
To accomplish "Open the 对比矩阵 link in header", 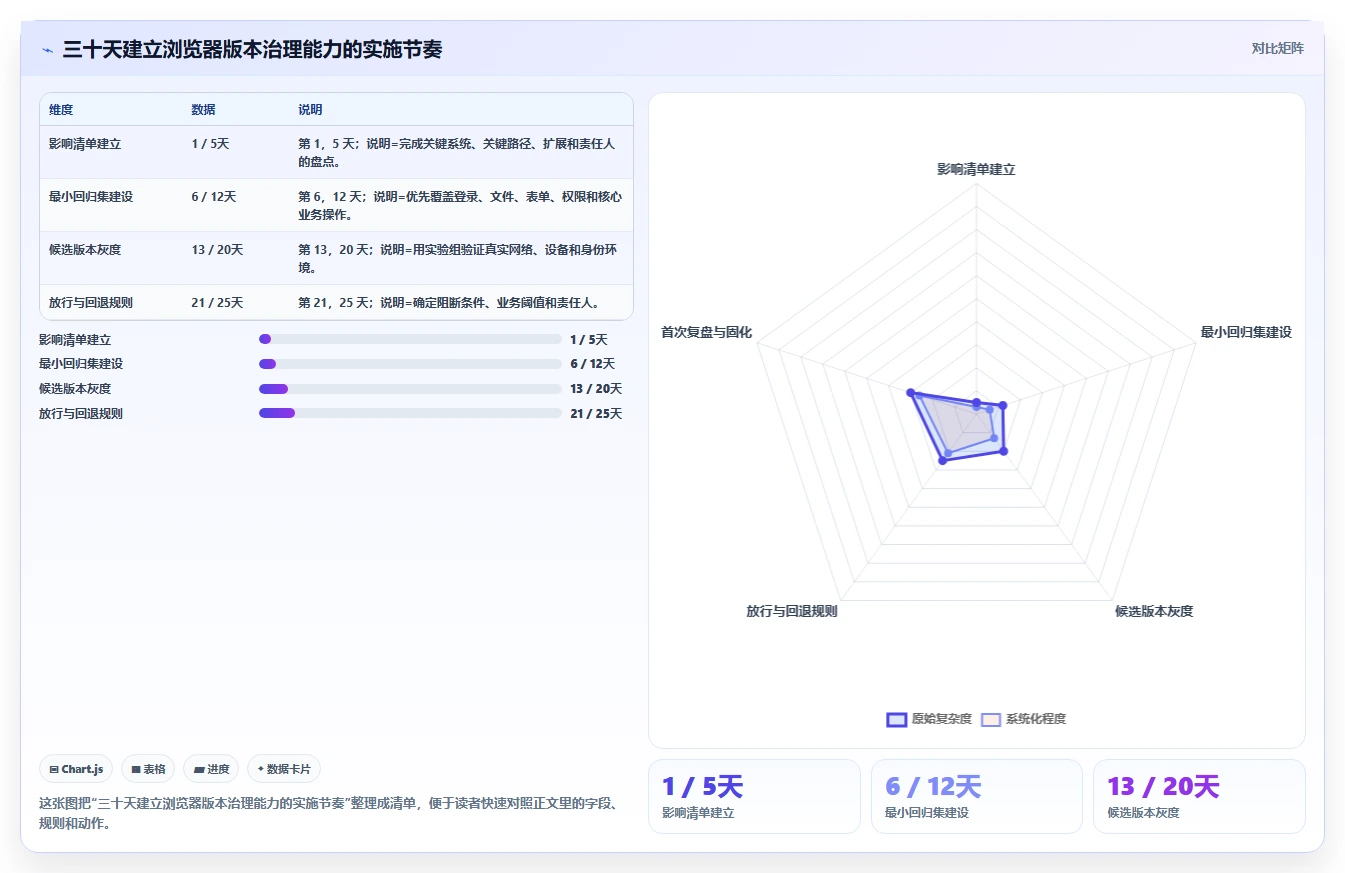I will point(1277,48).
